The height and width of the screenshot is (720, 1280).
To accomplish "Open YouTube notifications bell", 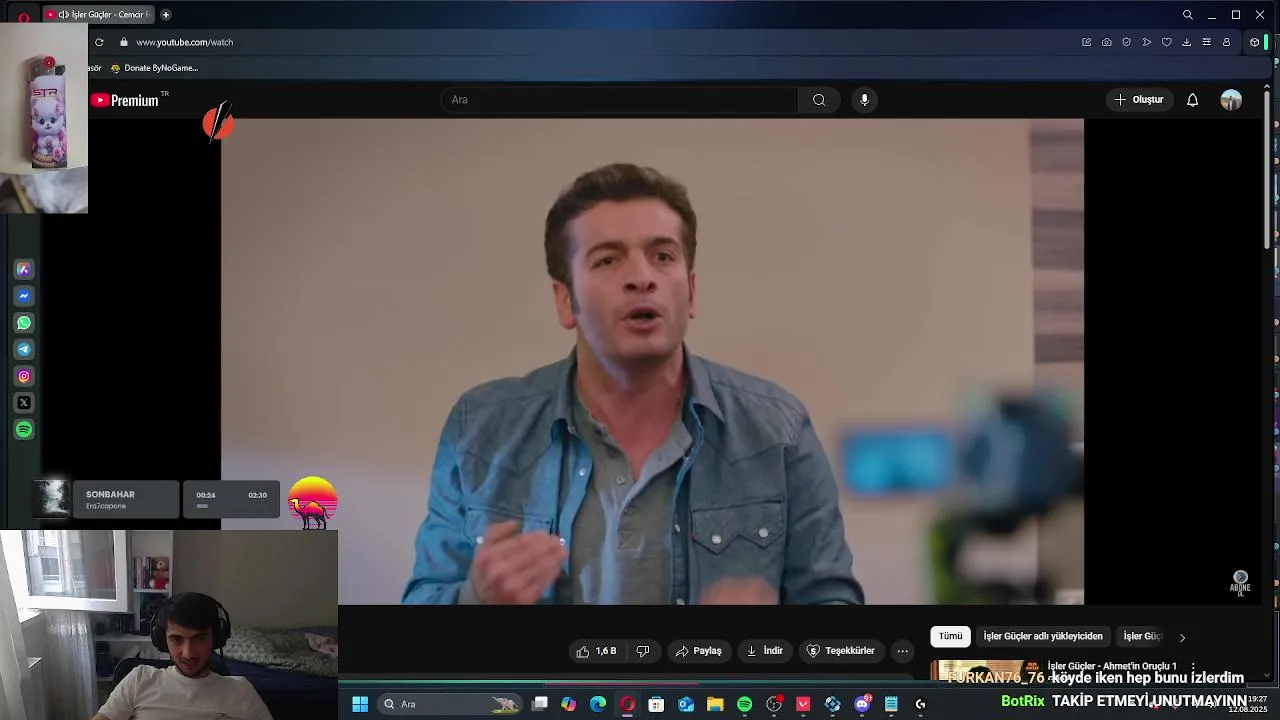I will (1192, 100).
